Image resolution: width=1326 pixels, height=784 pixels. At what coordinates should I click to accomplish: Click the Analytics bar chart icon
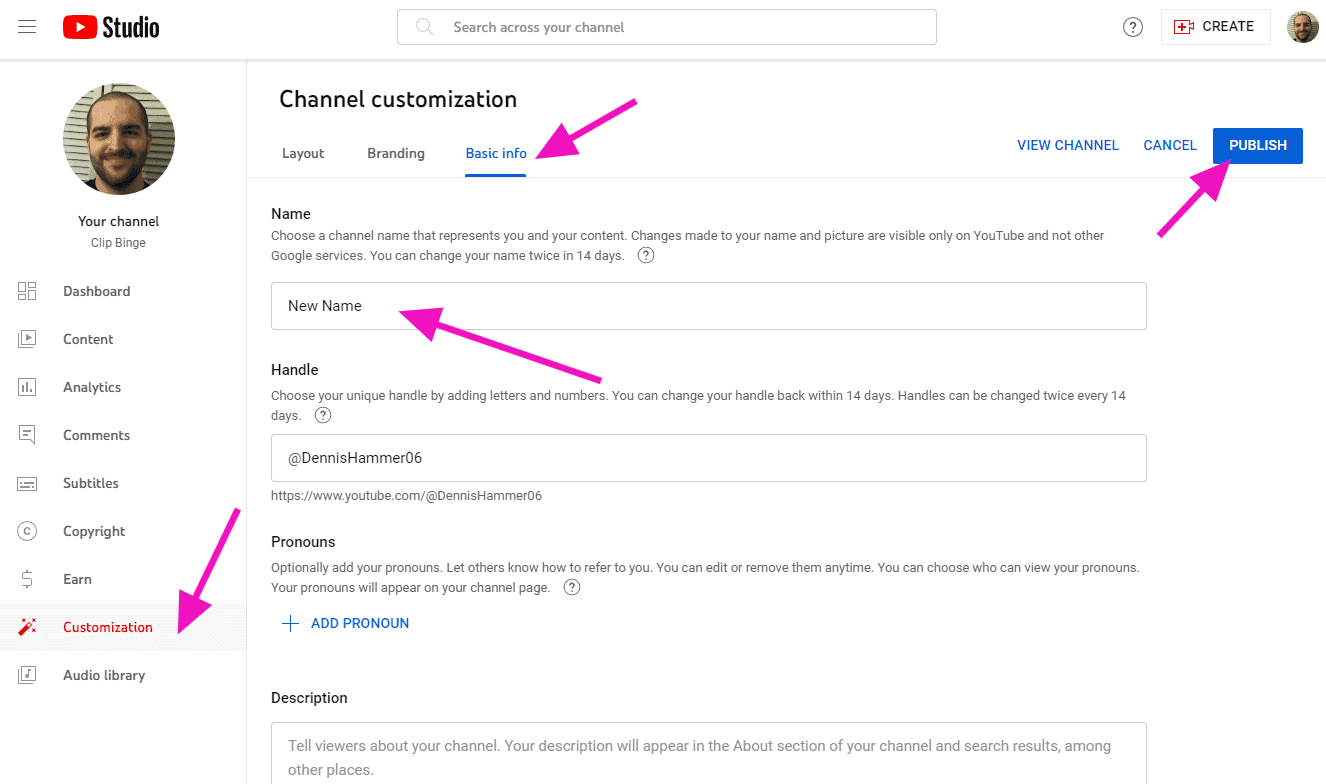tap(27, 387)
